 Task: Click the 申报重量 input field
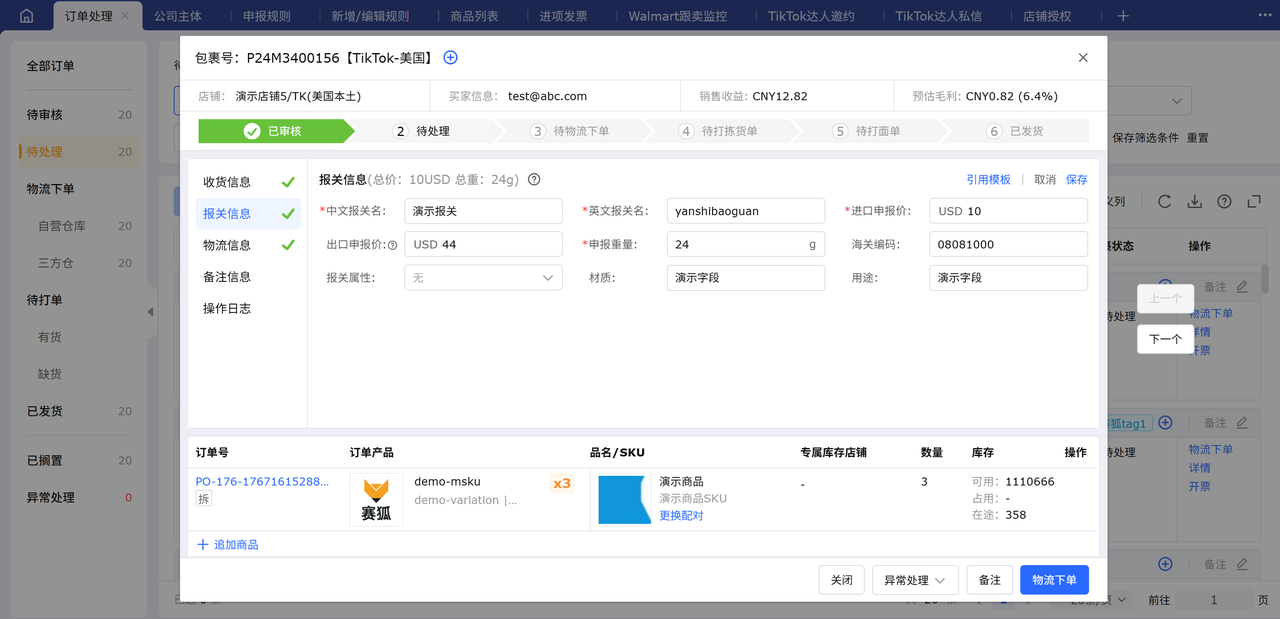(x=746, y=244)
